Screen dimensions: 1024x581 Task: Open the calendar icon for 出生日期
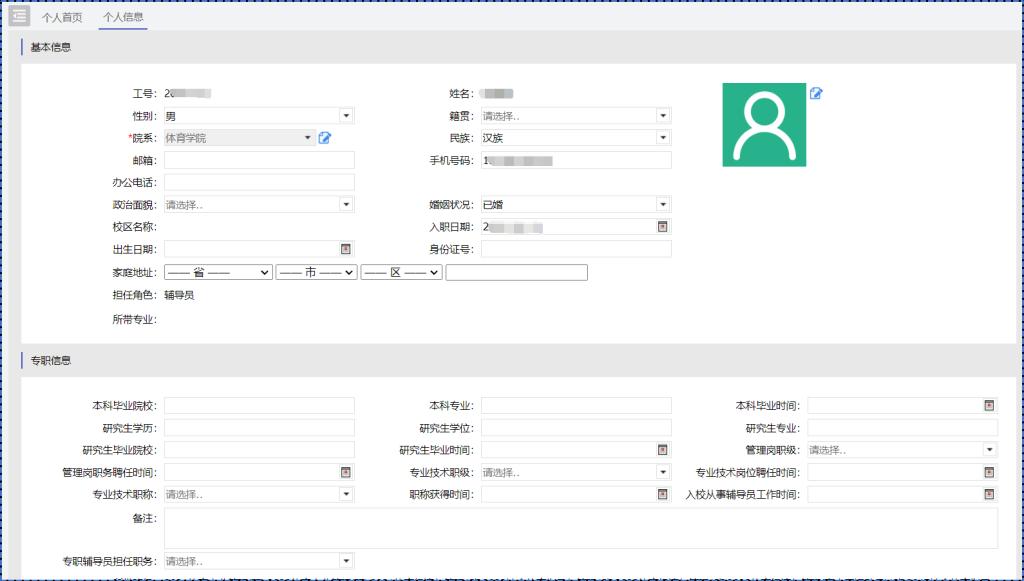[x=345, y=249]
